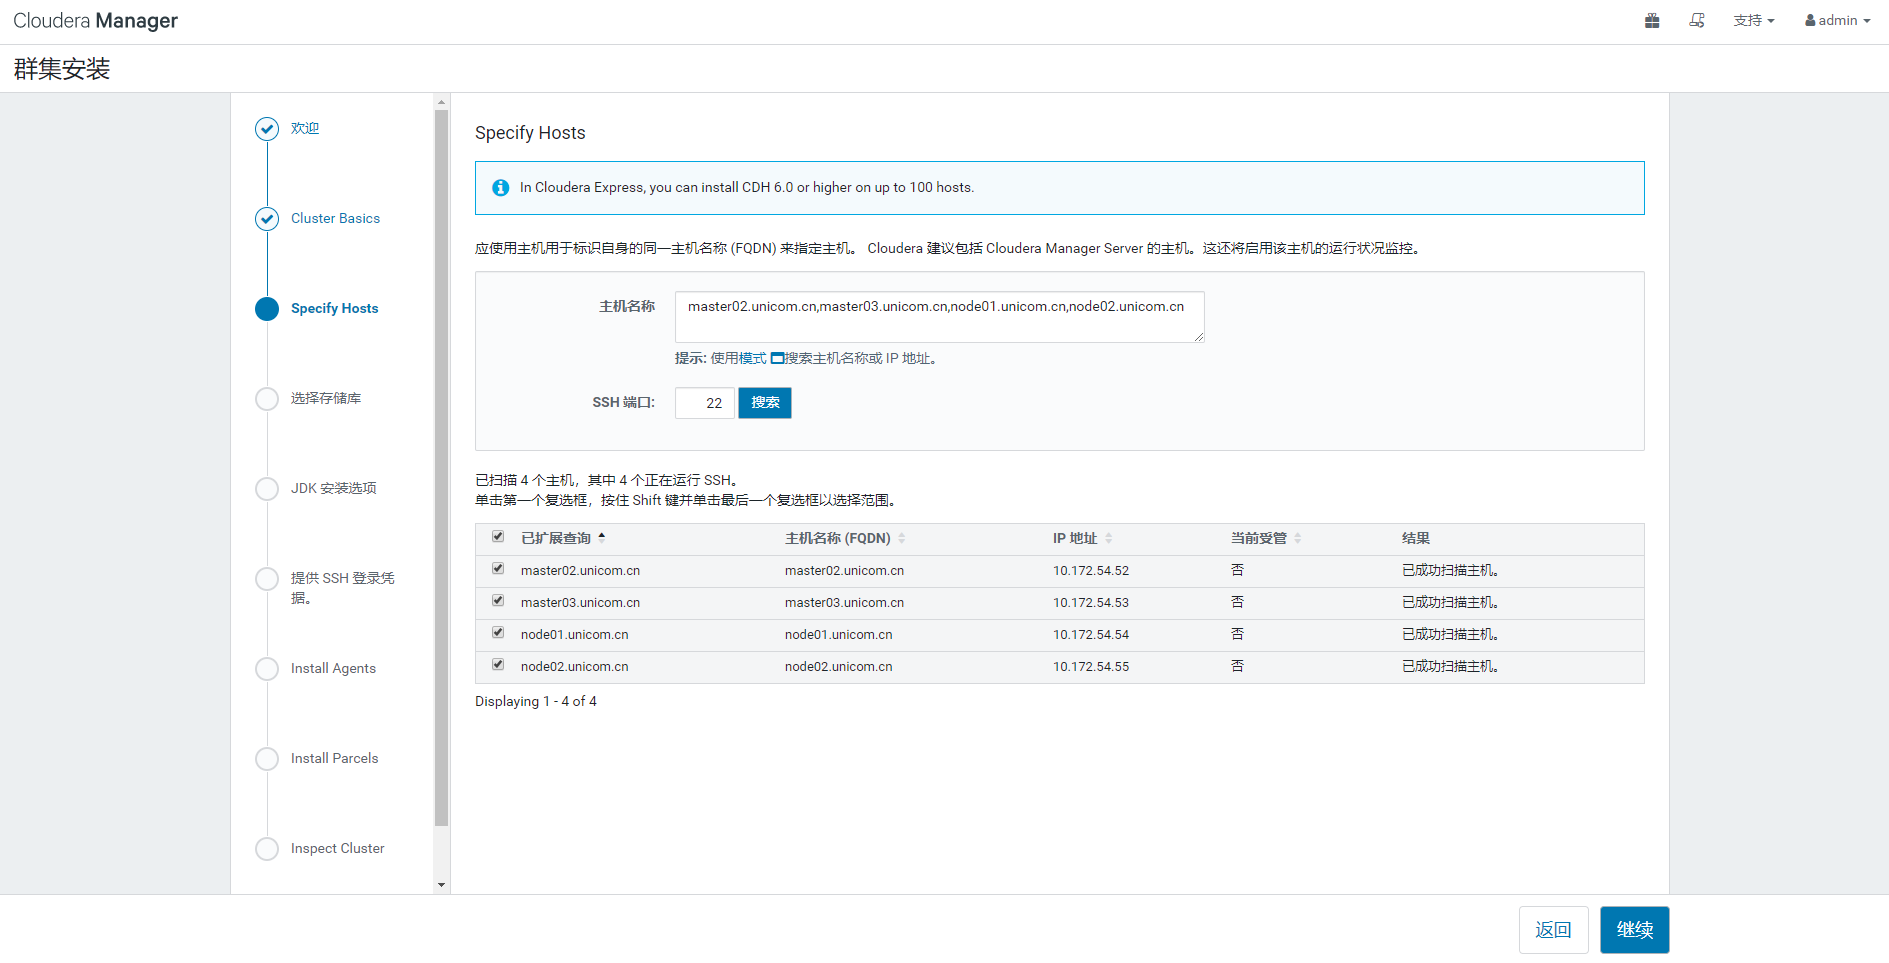Viewport: 1889px width, 963px height.
Task: Sort by 当前受管 column
Action: tap(1297, 538)
